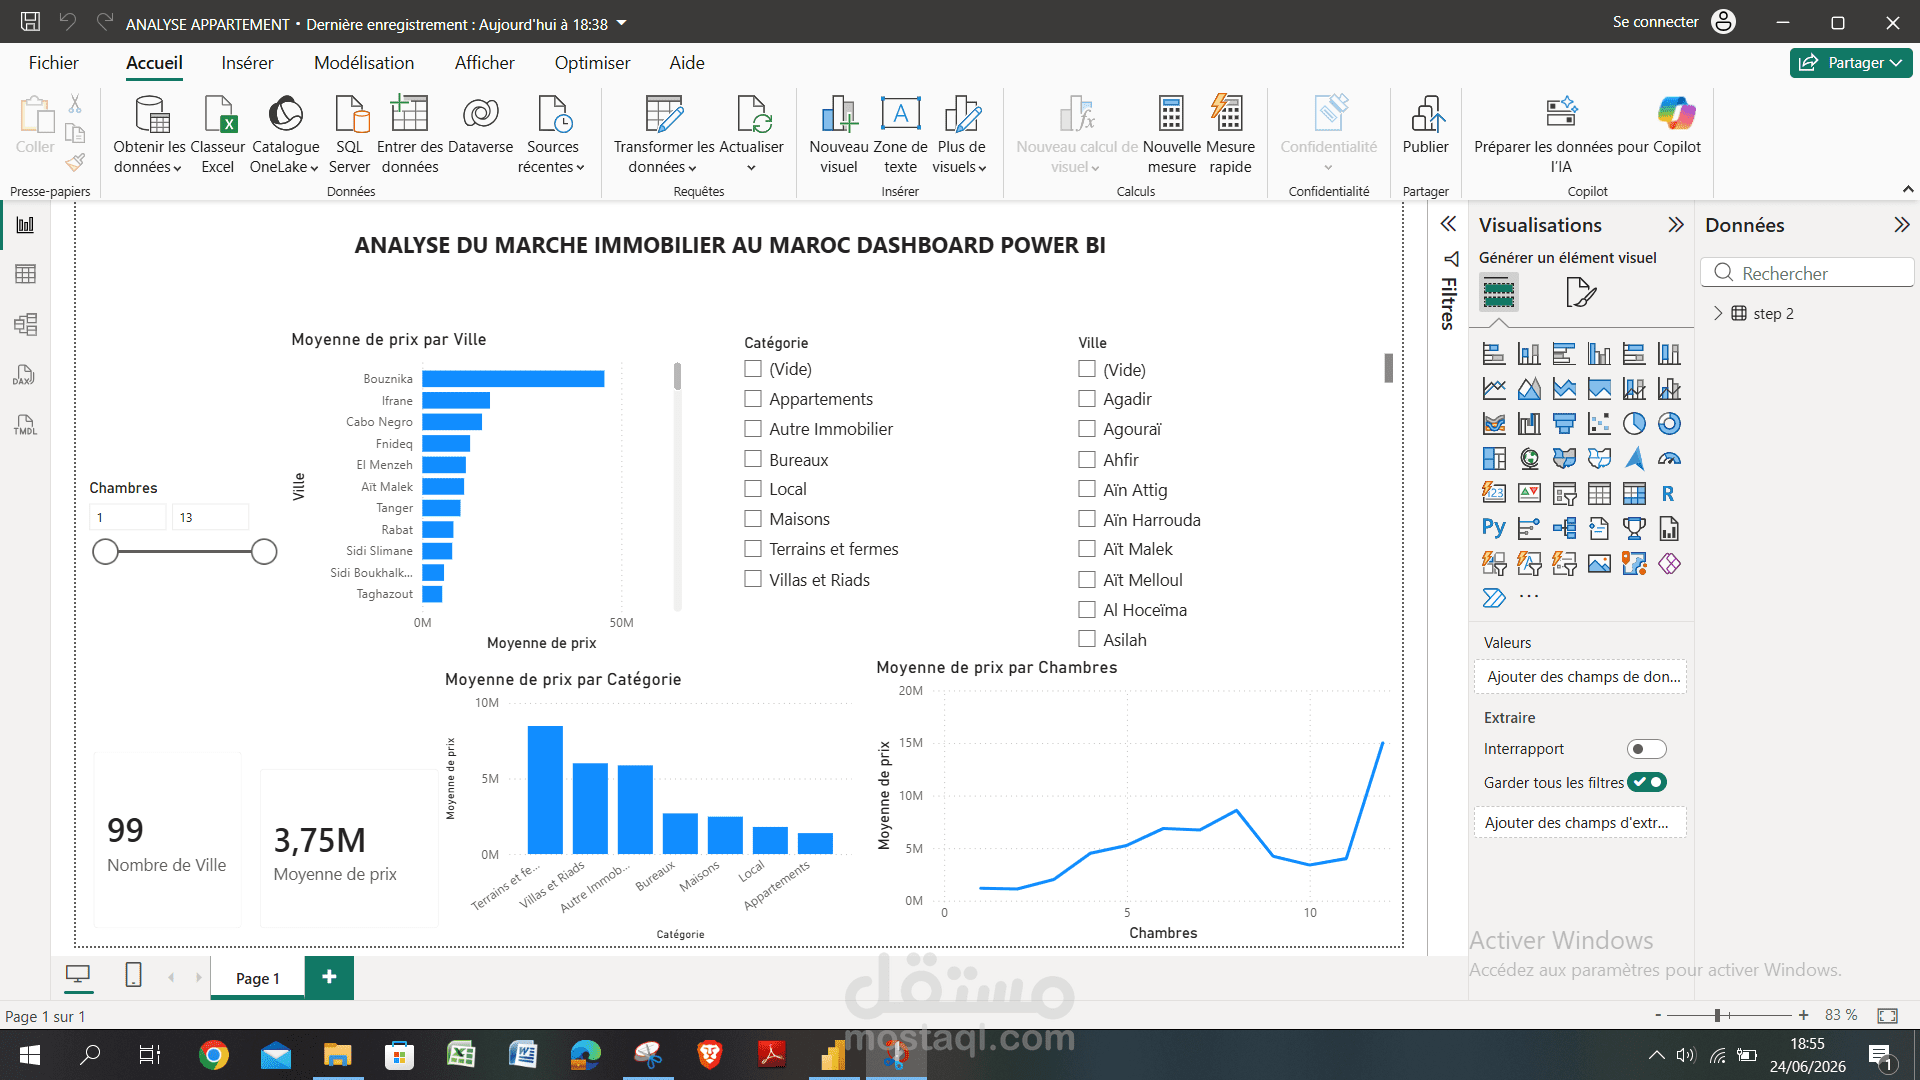1920x1080 pixels.
Task: Click the Chambres slider left handle
Action: tap(105, 552)
